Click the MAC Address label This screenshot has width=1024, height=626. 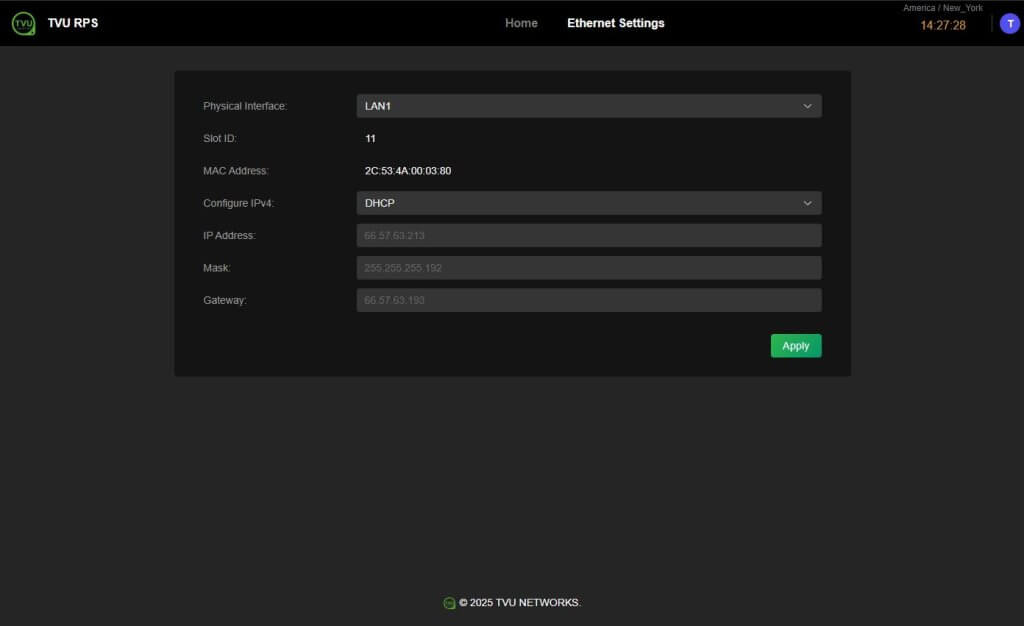pos(236,170)
